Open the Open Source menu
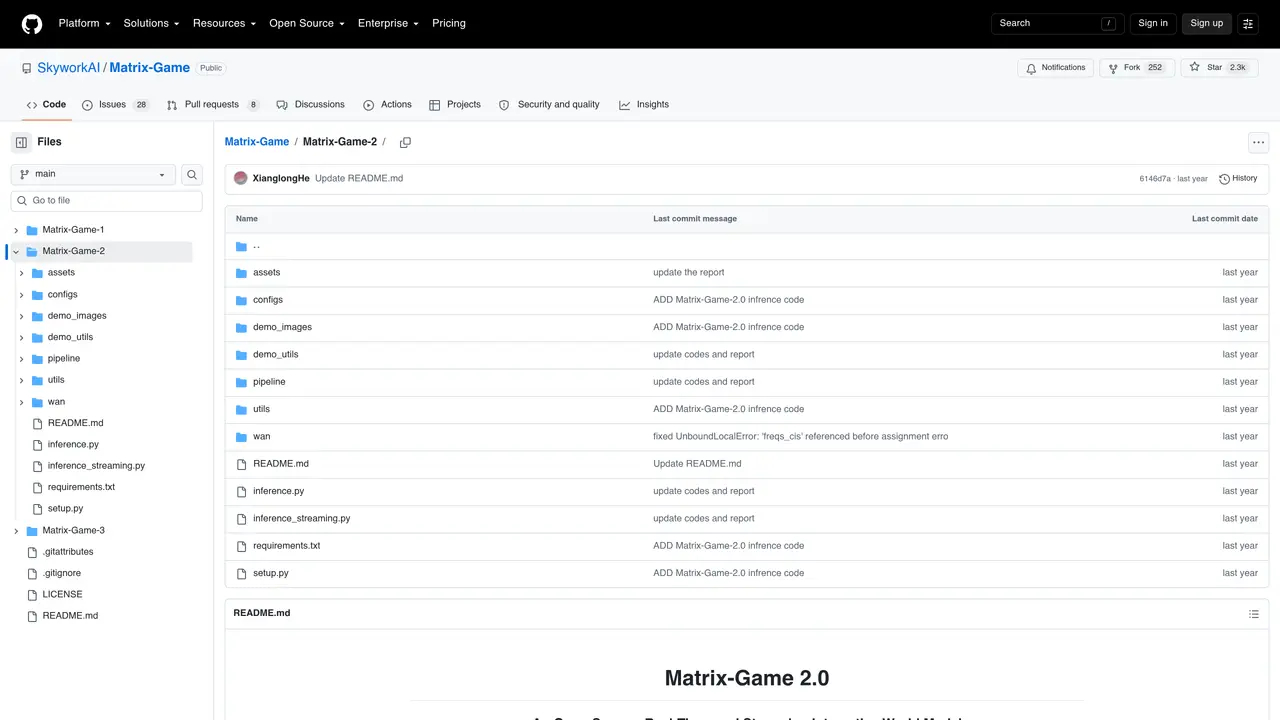Viewport: 1280px width, 720px height. [x=307, y=23]
